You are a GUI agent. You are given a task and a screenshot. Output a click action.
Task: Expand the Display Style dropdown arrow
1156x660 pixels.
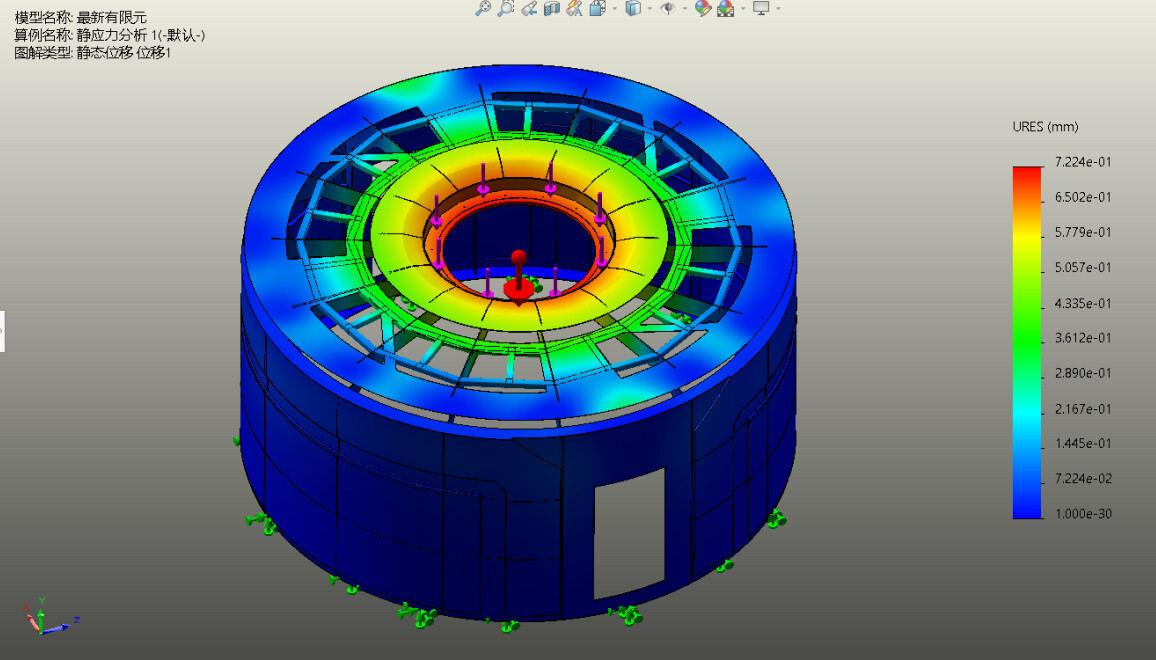pos(649,8)
